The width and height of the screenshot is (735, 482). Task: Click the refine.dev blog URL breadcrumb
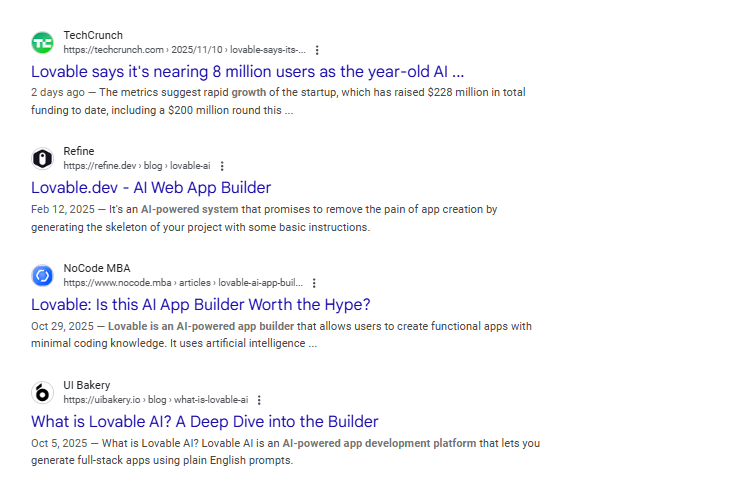[x=137, y=166]
